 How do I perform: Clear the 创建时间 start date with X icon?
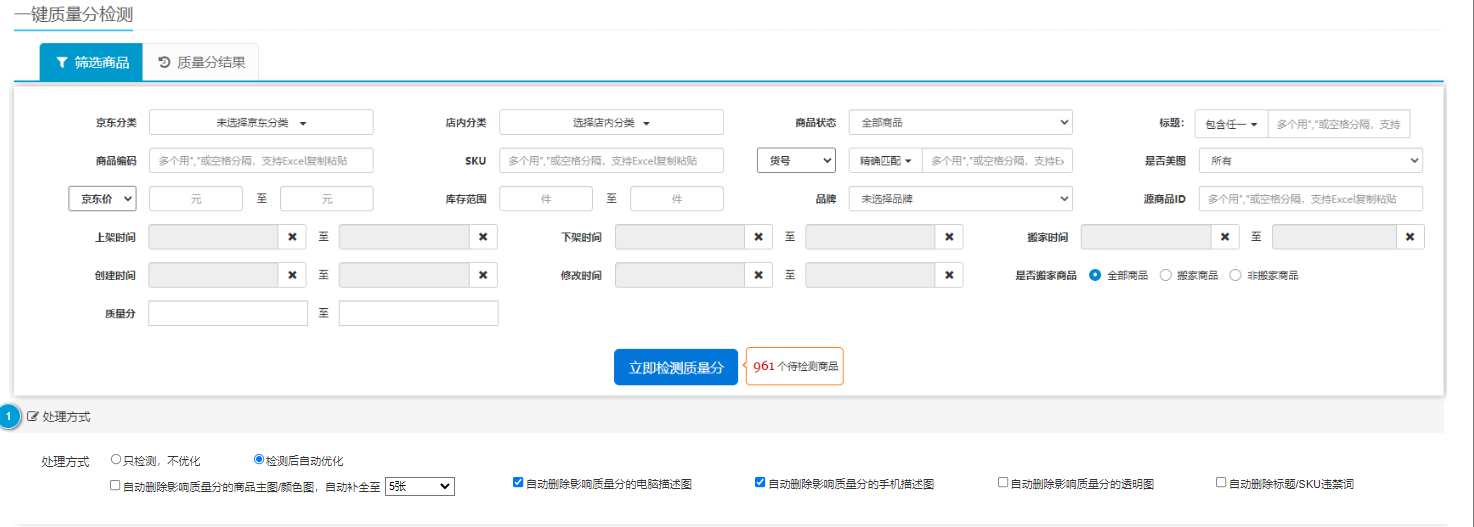[x=292, y=275]
